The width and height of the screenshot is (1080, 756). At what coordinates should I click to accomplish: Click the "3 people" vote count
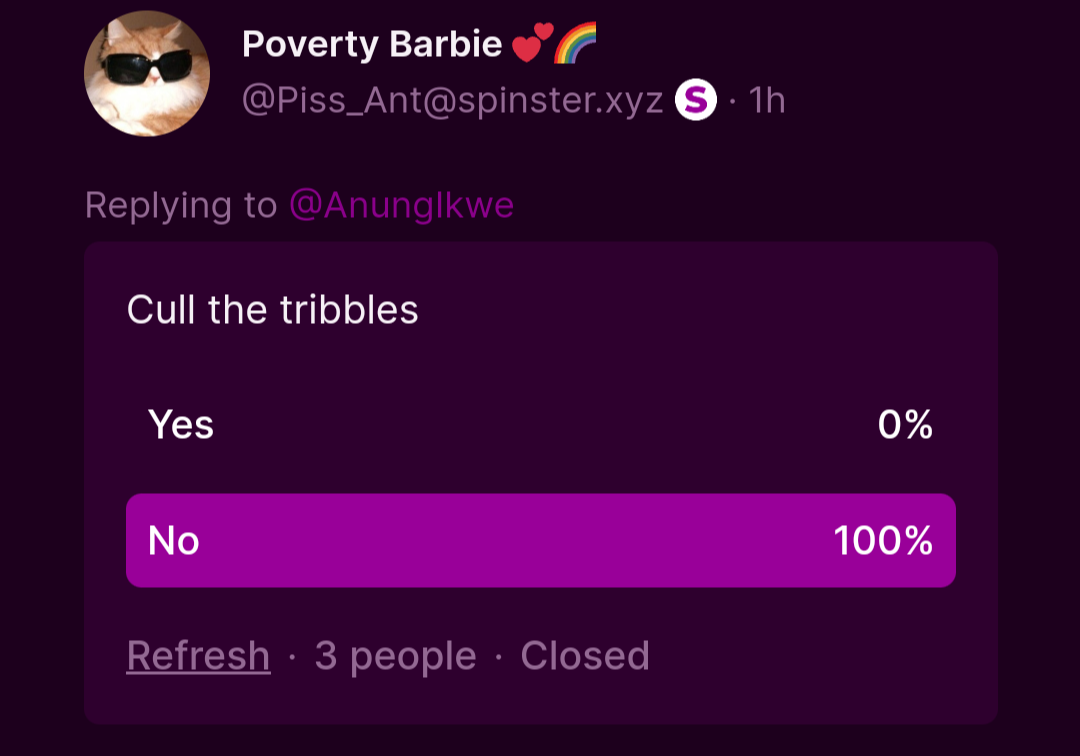[395, 656]
